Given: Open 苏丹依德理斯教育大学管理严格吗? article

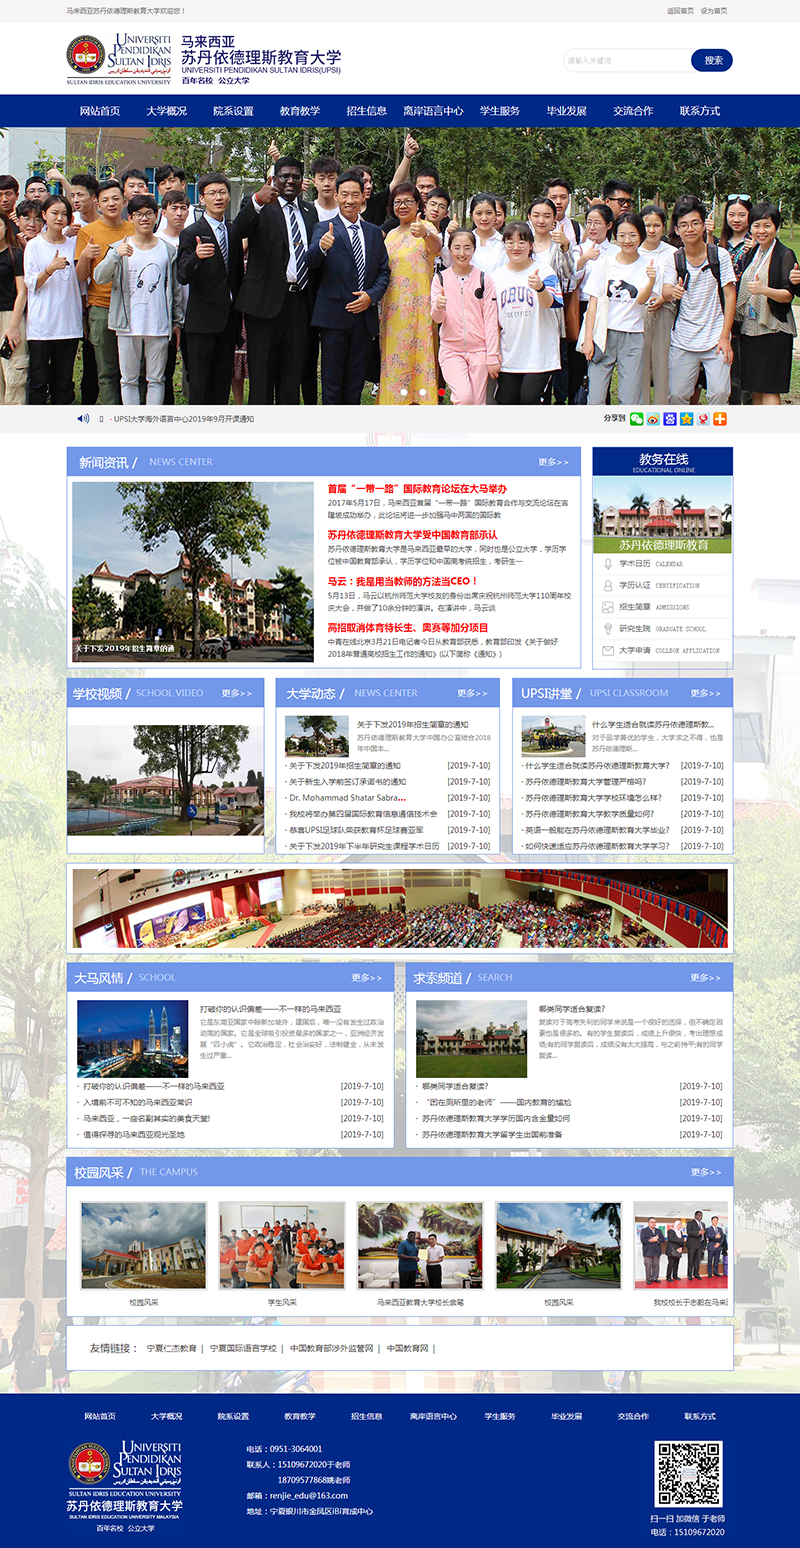Looking at the screenshot, I should 586,782.
